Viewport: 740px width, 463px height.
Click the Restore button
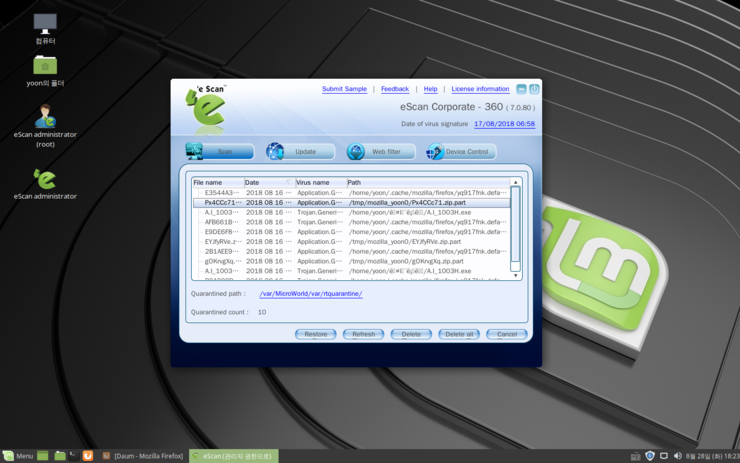pos(316,334)
